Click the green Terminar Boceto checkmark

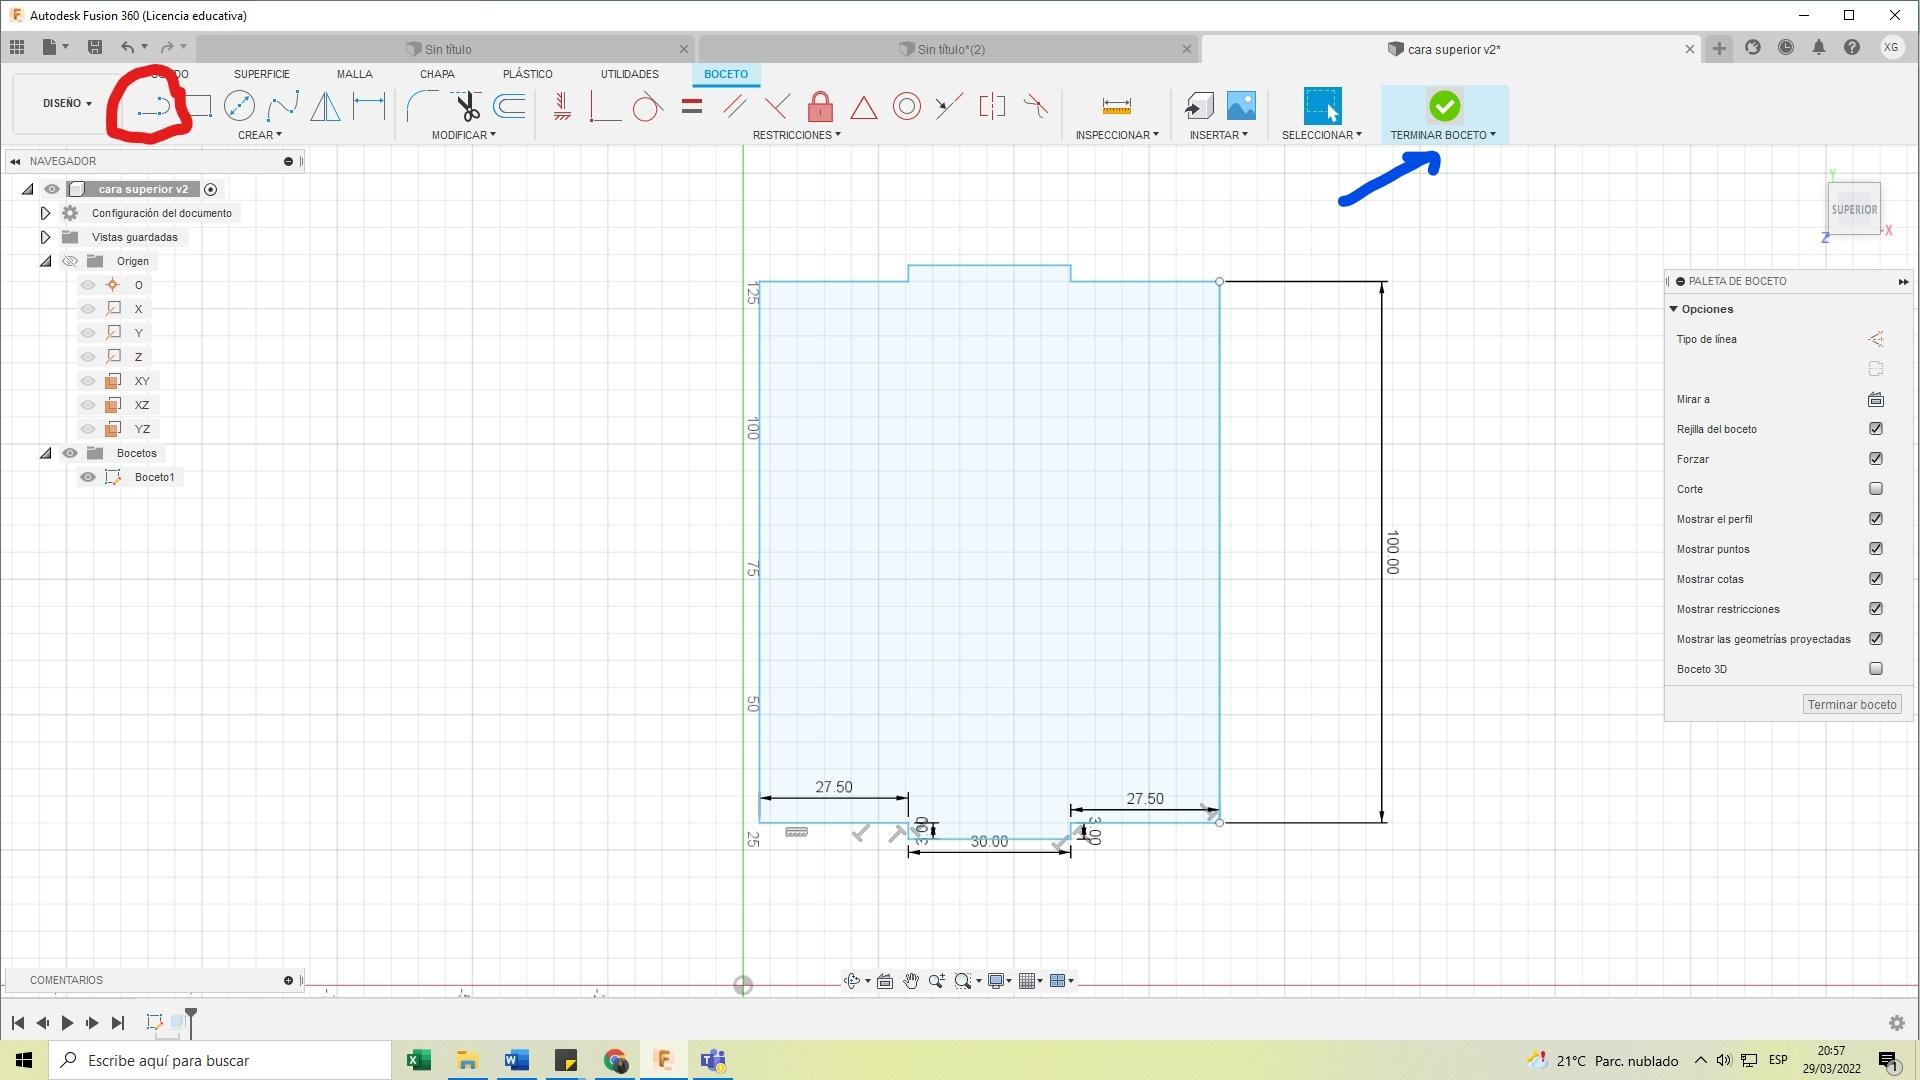(1443, 106)
